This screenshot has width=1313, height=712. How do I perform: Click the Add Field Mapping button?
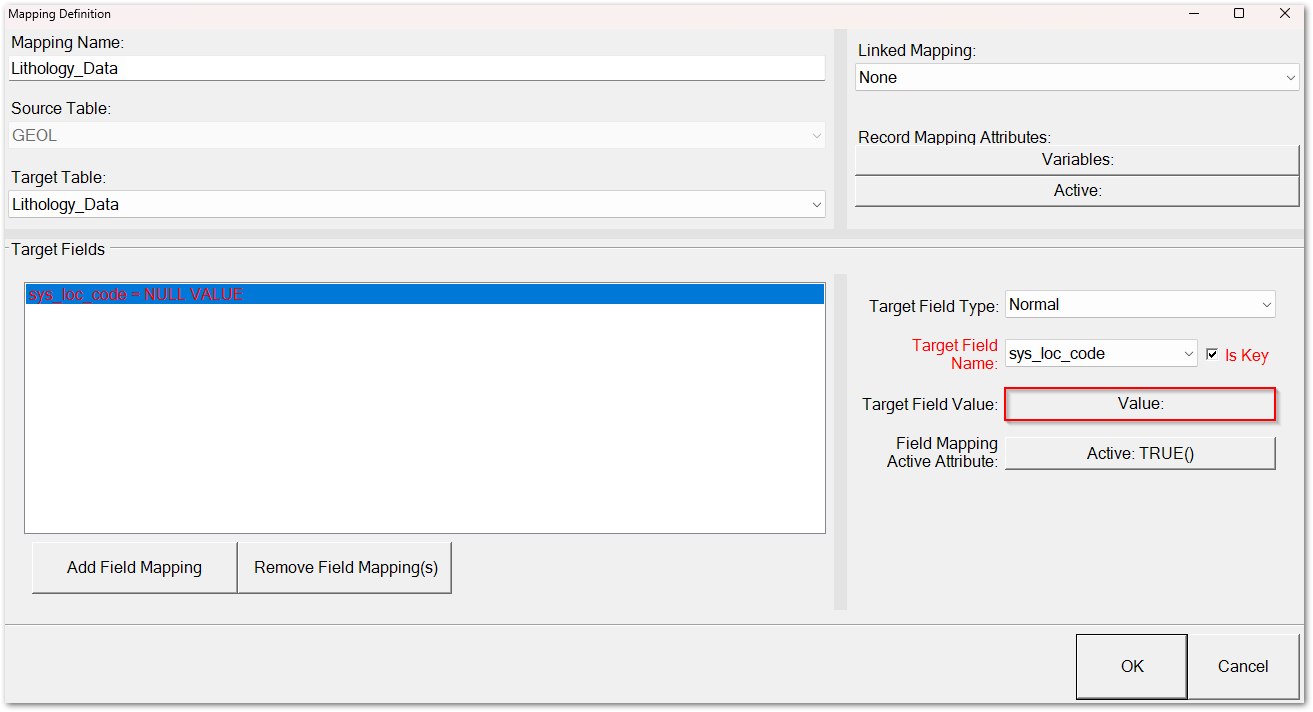[133, 567]
